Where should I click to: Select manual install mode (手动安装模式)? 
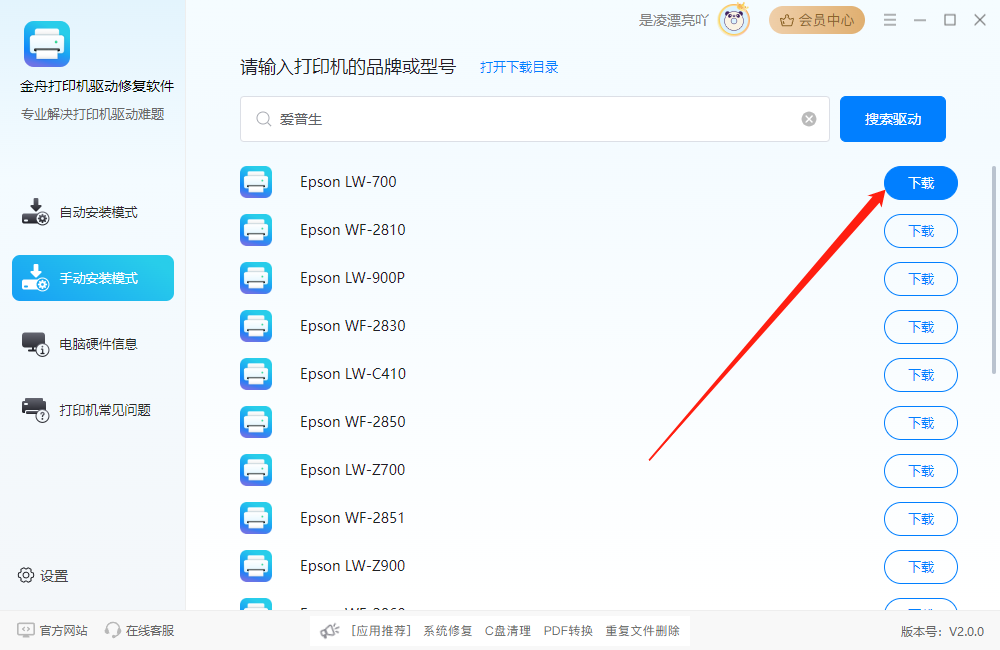(93, 278)
